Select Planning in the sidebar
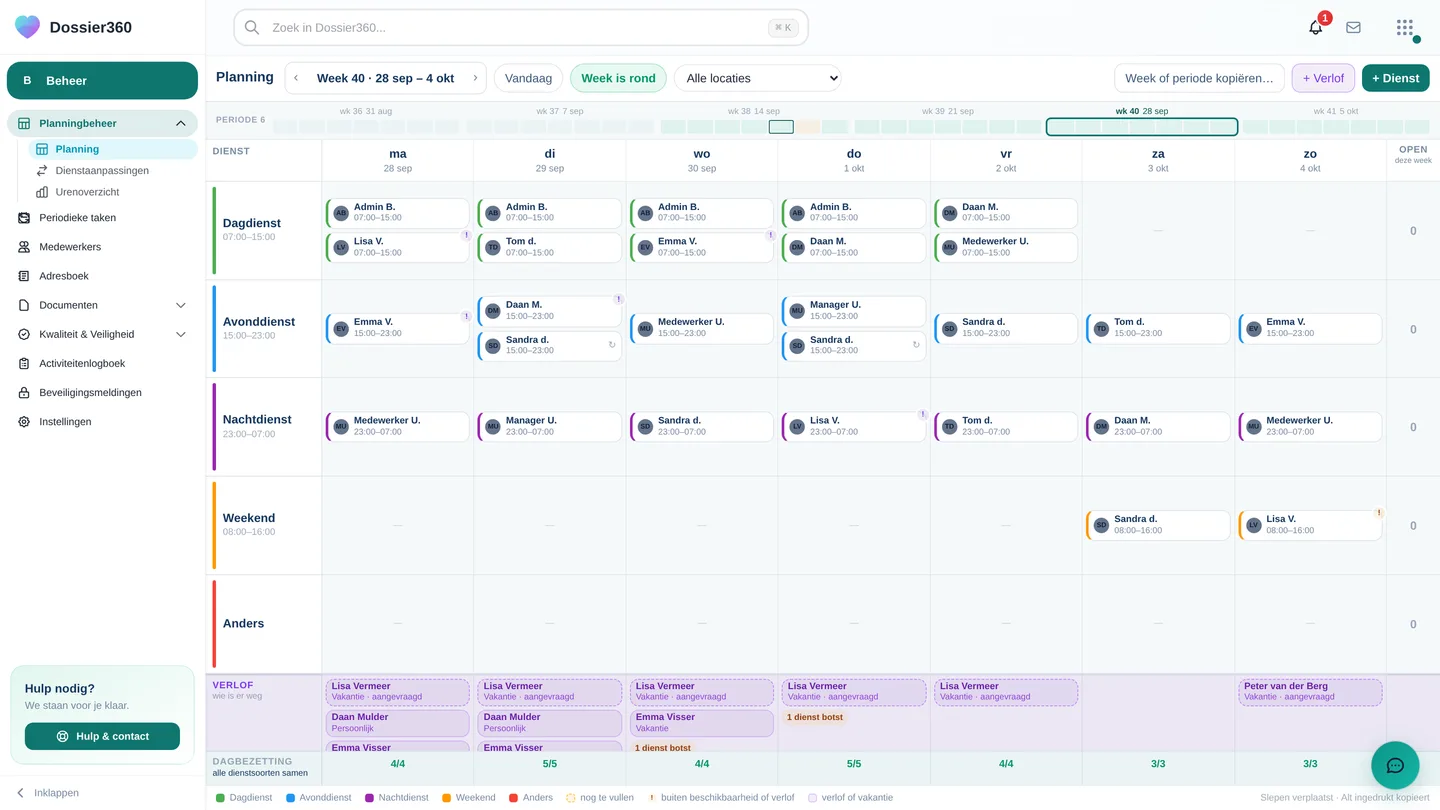1440x810 pixels. [112, 149]
